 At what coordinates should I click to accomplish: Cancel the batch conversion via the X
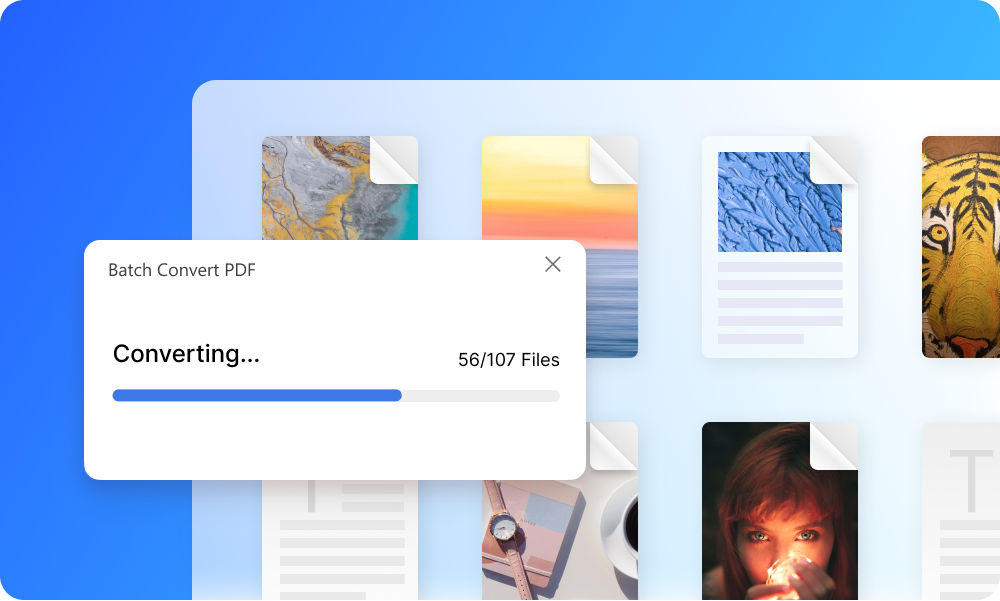pos(553,265)
